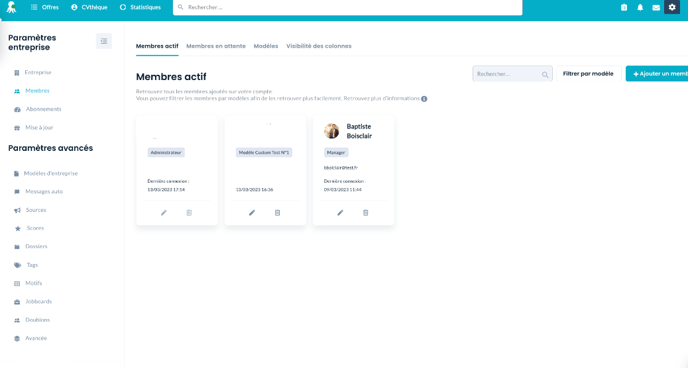Open Jobboards in the sidebar
This screenshot has width=688, height=368.
click(39, 301)
